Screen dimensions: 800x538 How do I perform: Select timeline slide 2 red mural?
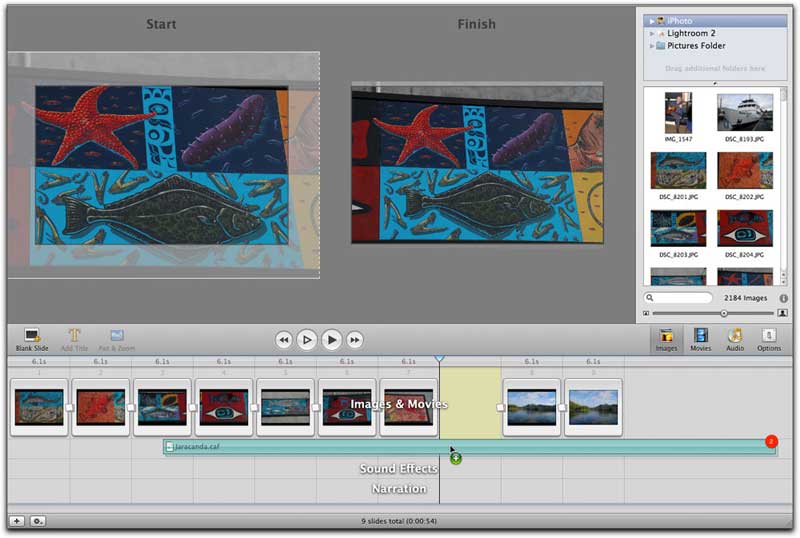coord(101,407)
